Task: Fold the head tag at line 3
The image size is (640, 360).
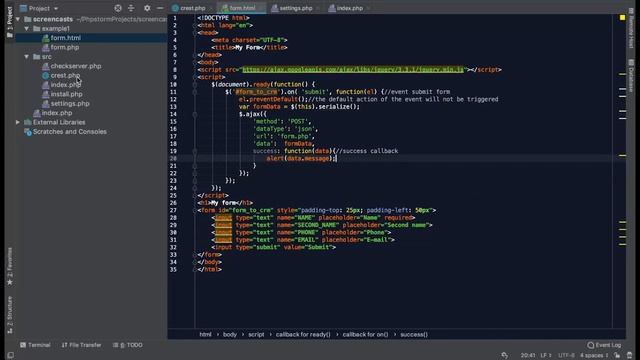Action: (195, 33)
